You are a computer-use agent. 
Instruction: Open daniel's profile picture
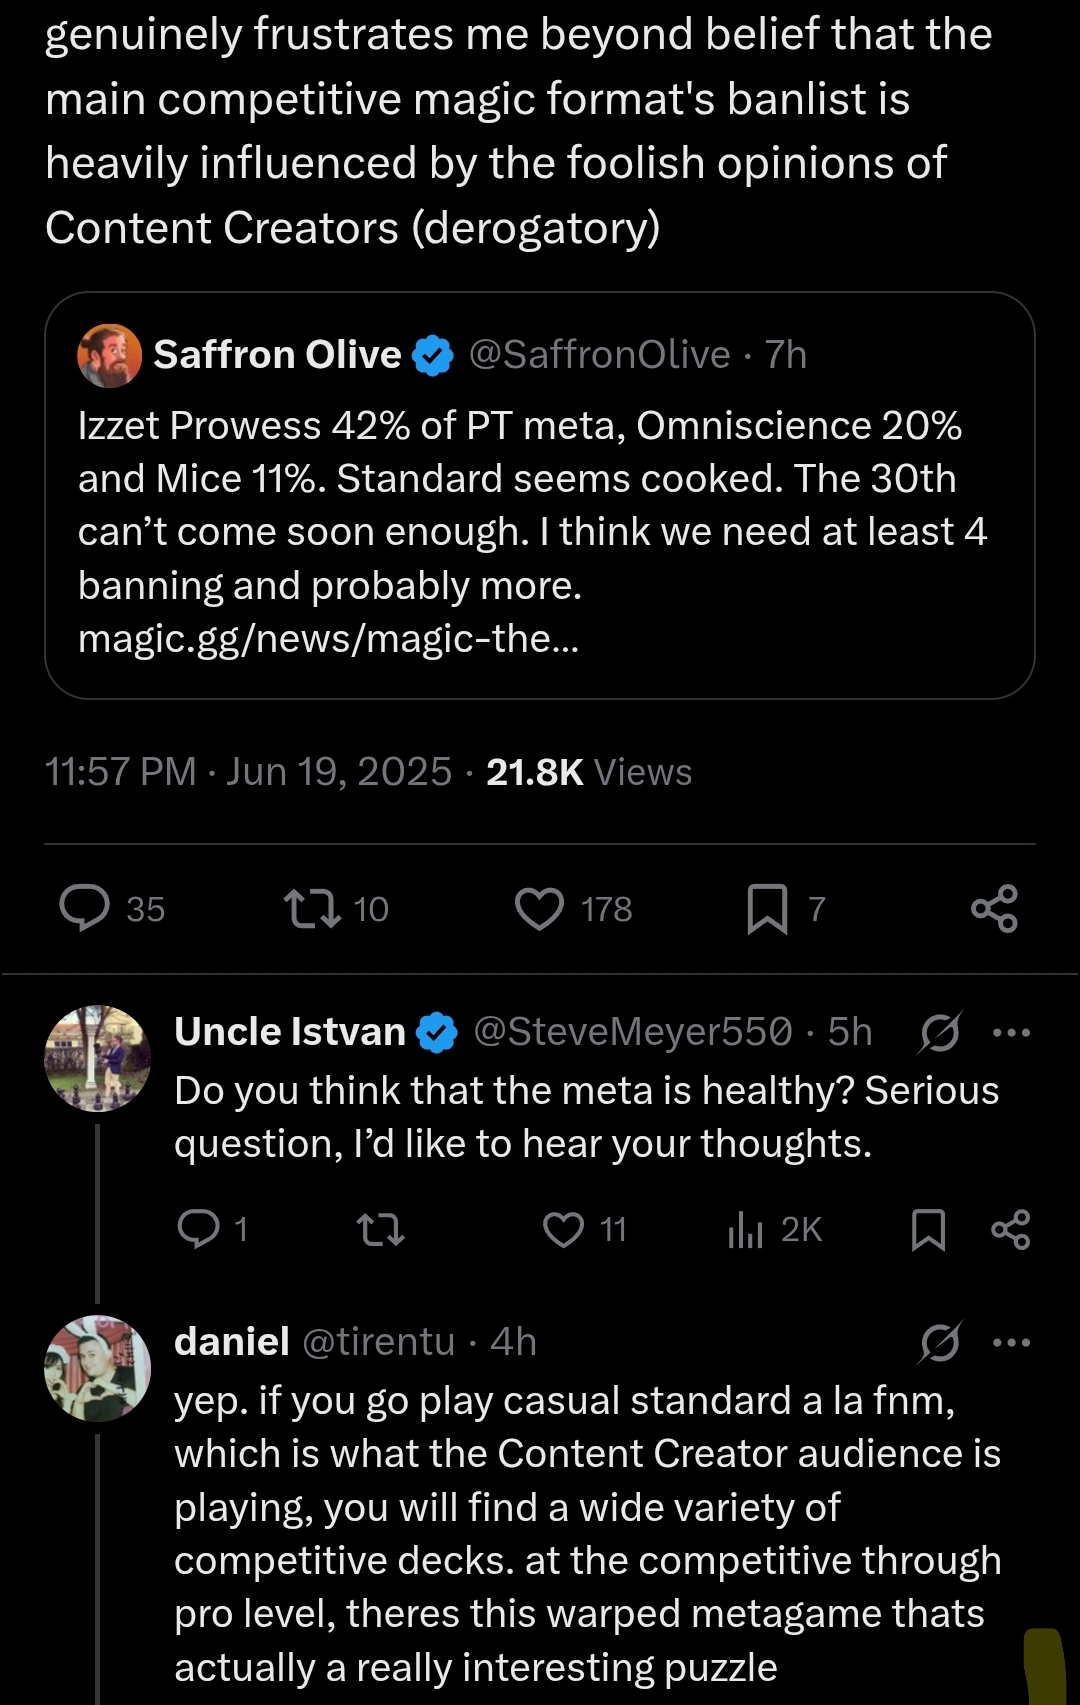point(97,1368)
